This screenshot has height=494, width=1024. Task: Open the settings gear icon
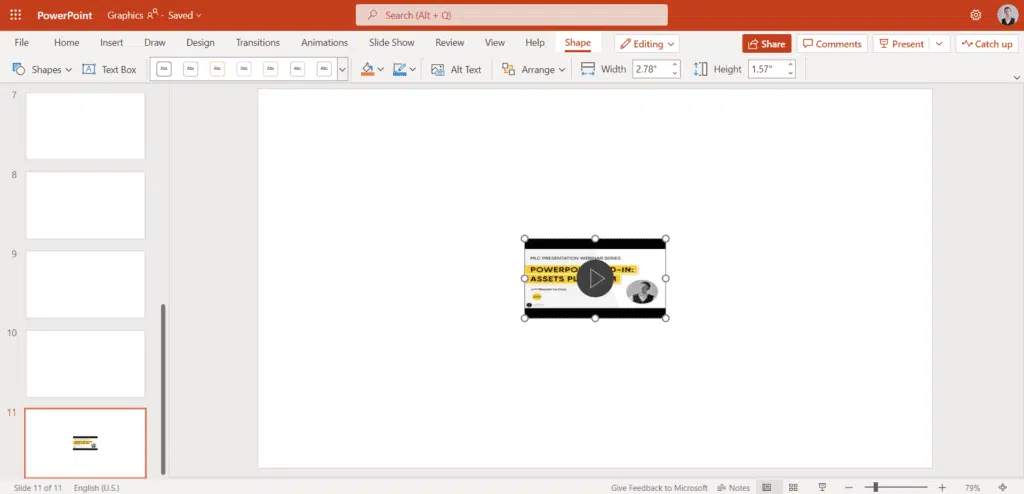point(976,15)
